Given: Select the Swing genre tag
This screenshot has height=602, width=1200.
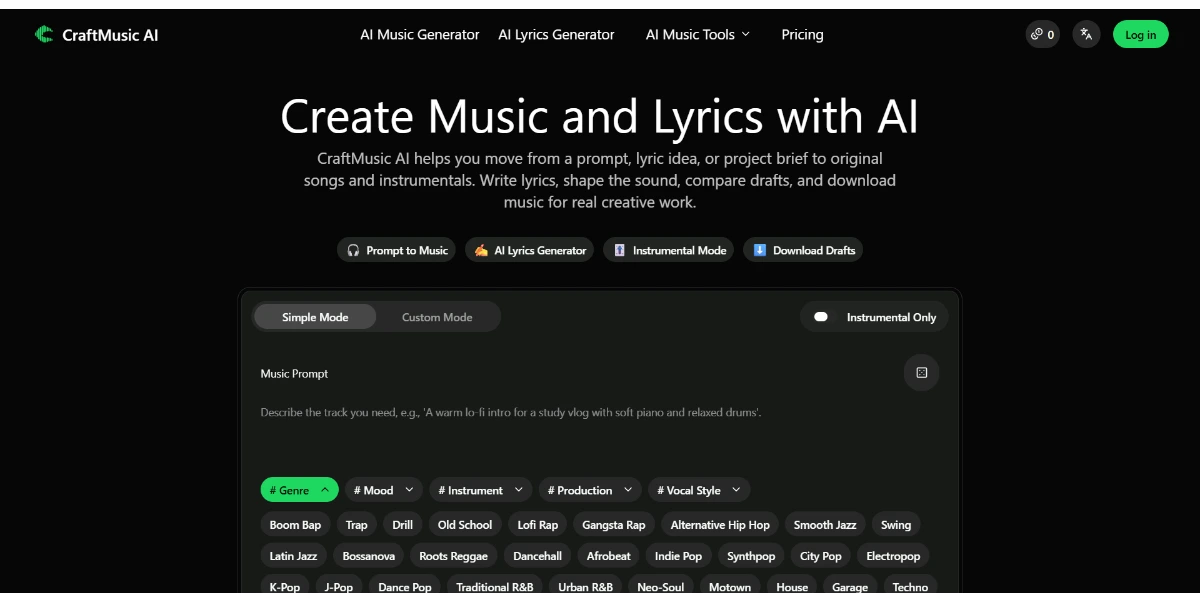Looking at the screenshot, I should click(x=896, y=525).
